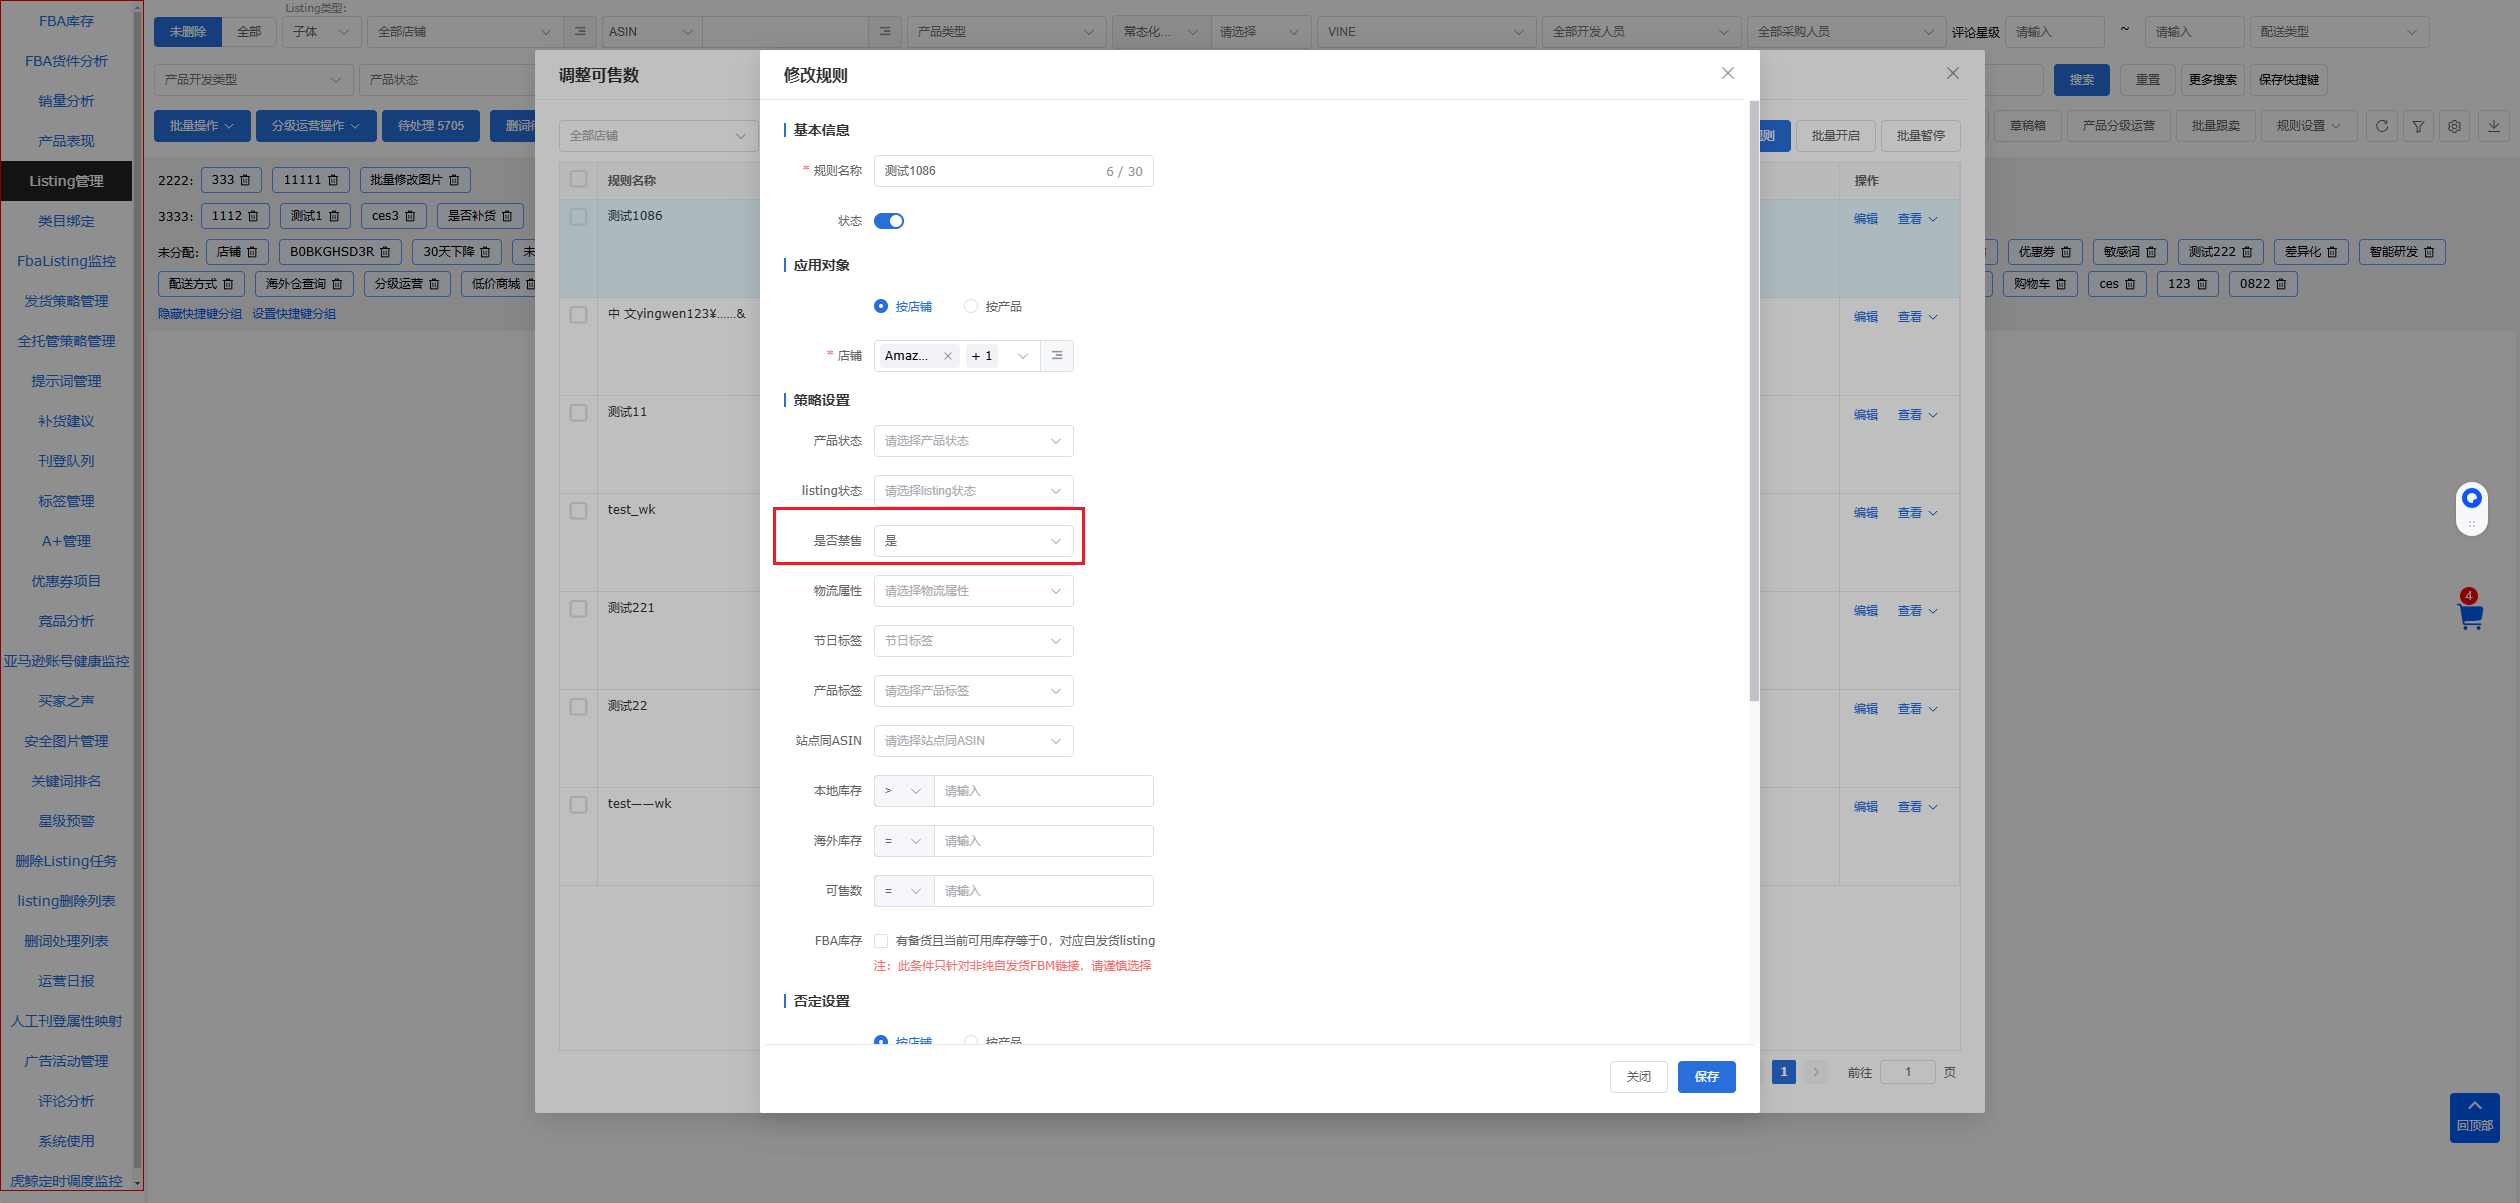Toggle the 状态 switch off
The width and height of the screenshot is (2520, 1203).
(889, 221)
